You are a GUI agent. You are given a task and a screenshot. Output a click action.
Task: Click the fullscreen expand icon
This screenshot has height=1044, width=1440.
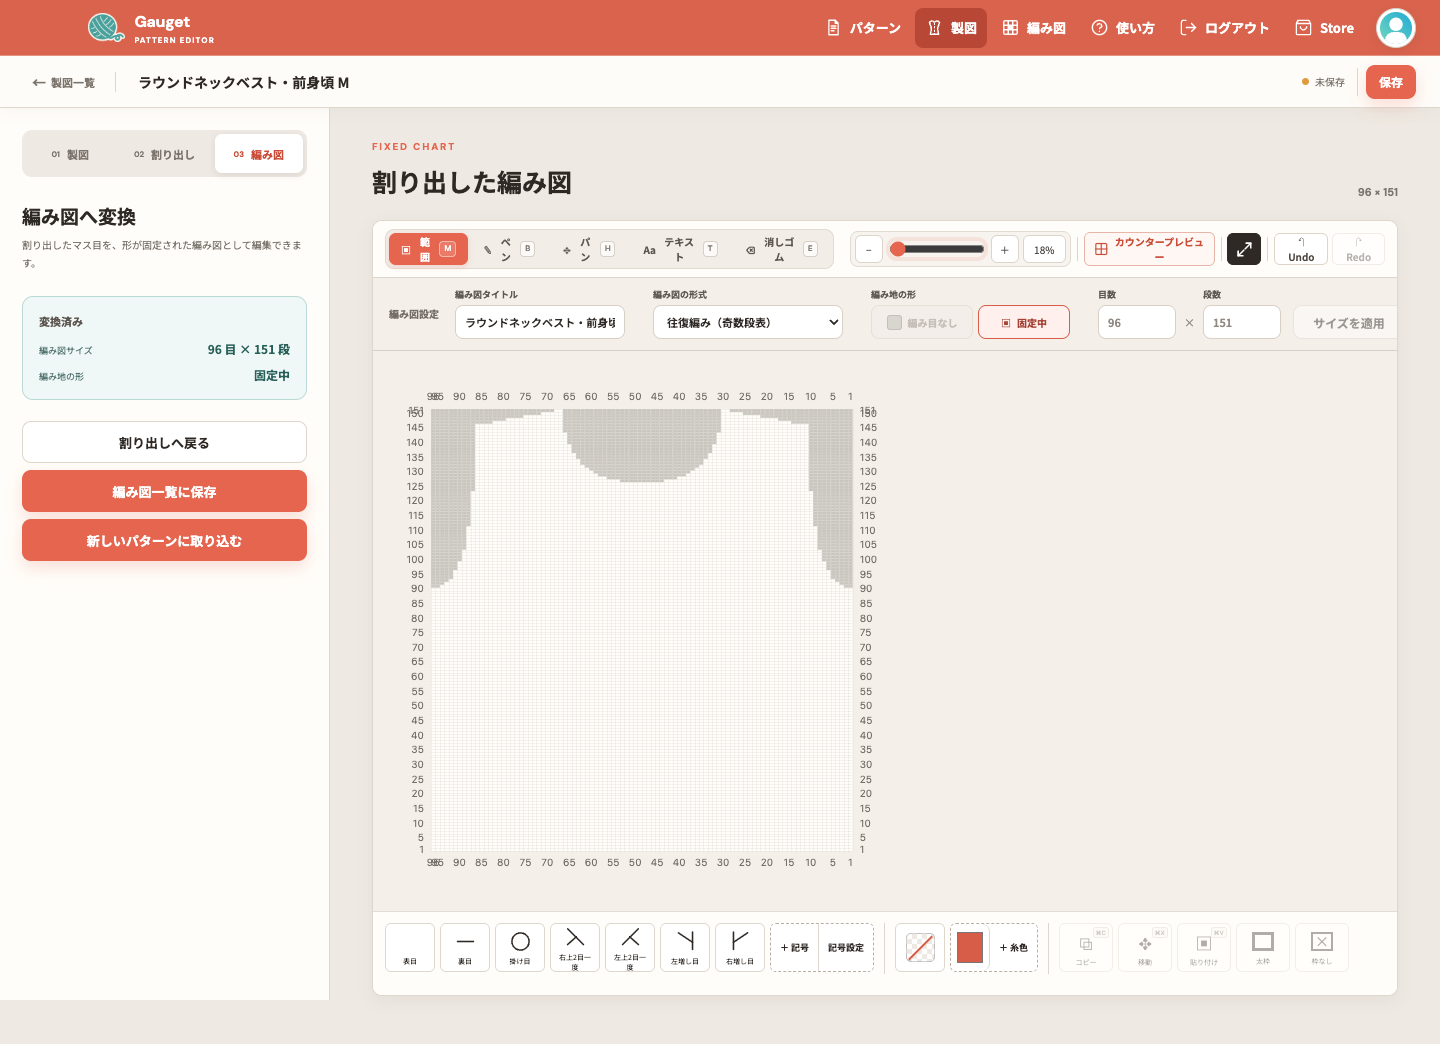pos(1244,249)
